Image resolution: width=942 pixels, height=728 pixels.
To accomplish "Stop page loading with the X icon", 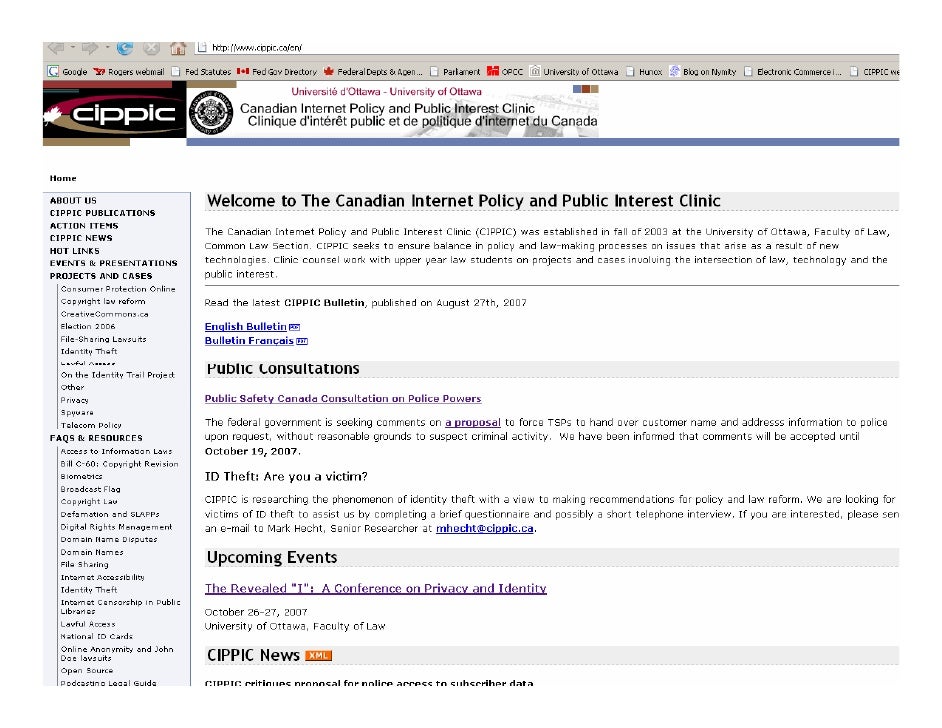I will [151, 47].
